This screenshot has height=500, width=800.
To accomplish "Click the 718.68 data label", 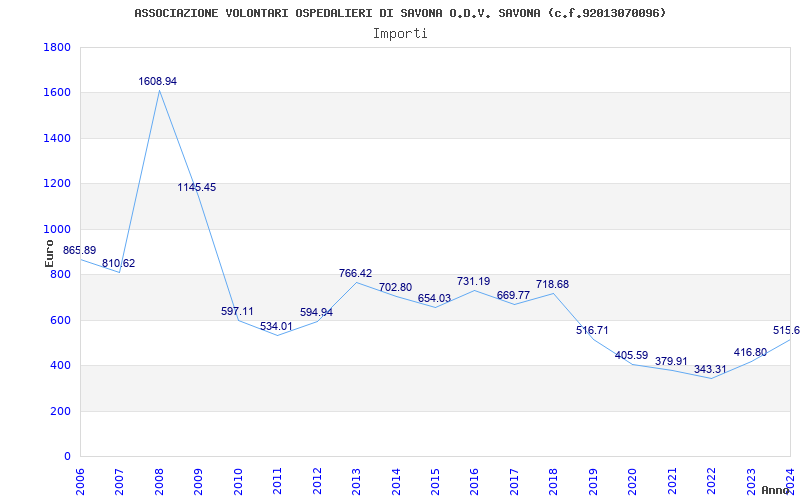I will [x=552, y=284].
